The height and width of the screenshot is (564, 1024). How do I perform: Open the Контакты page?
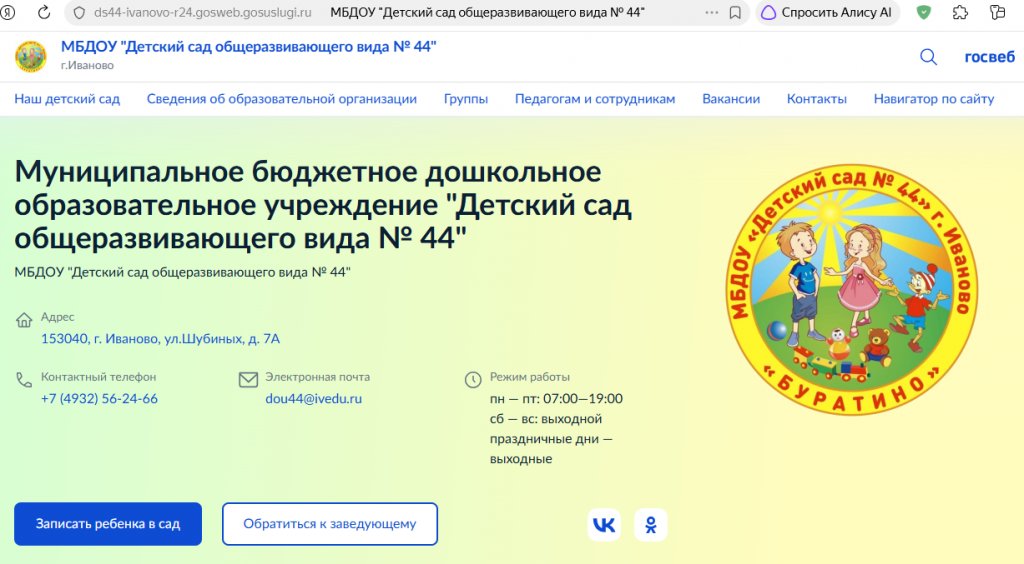tap(816, 99)
